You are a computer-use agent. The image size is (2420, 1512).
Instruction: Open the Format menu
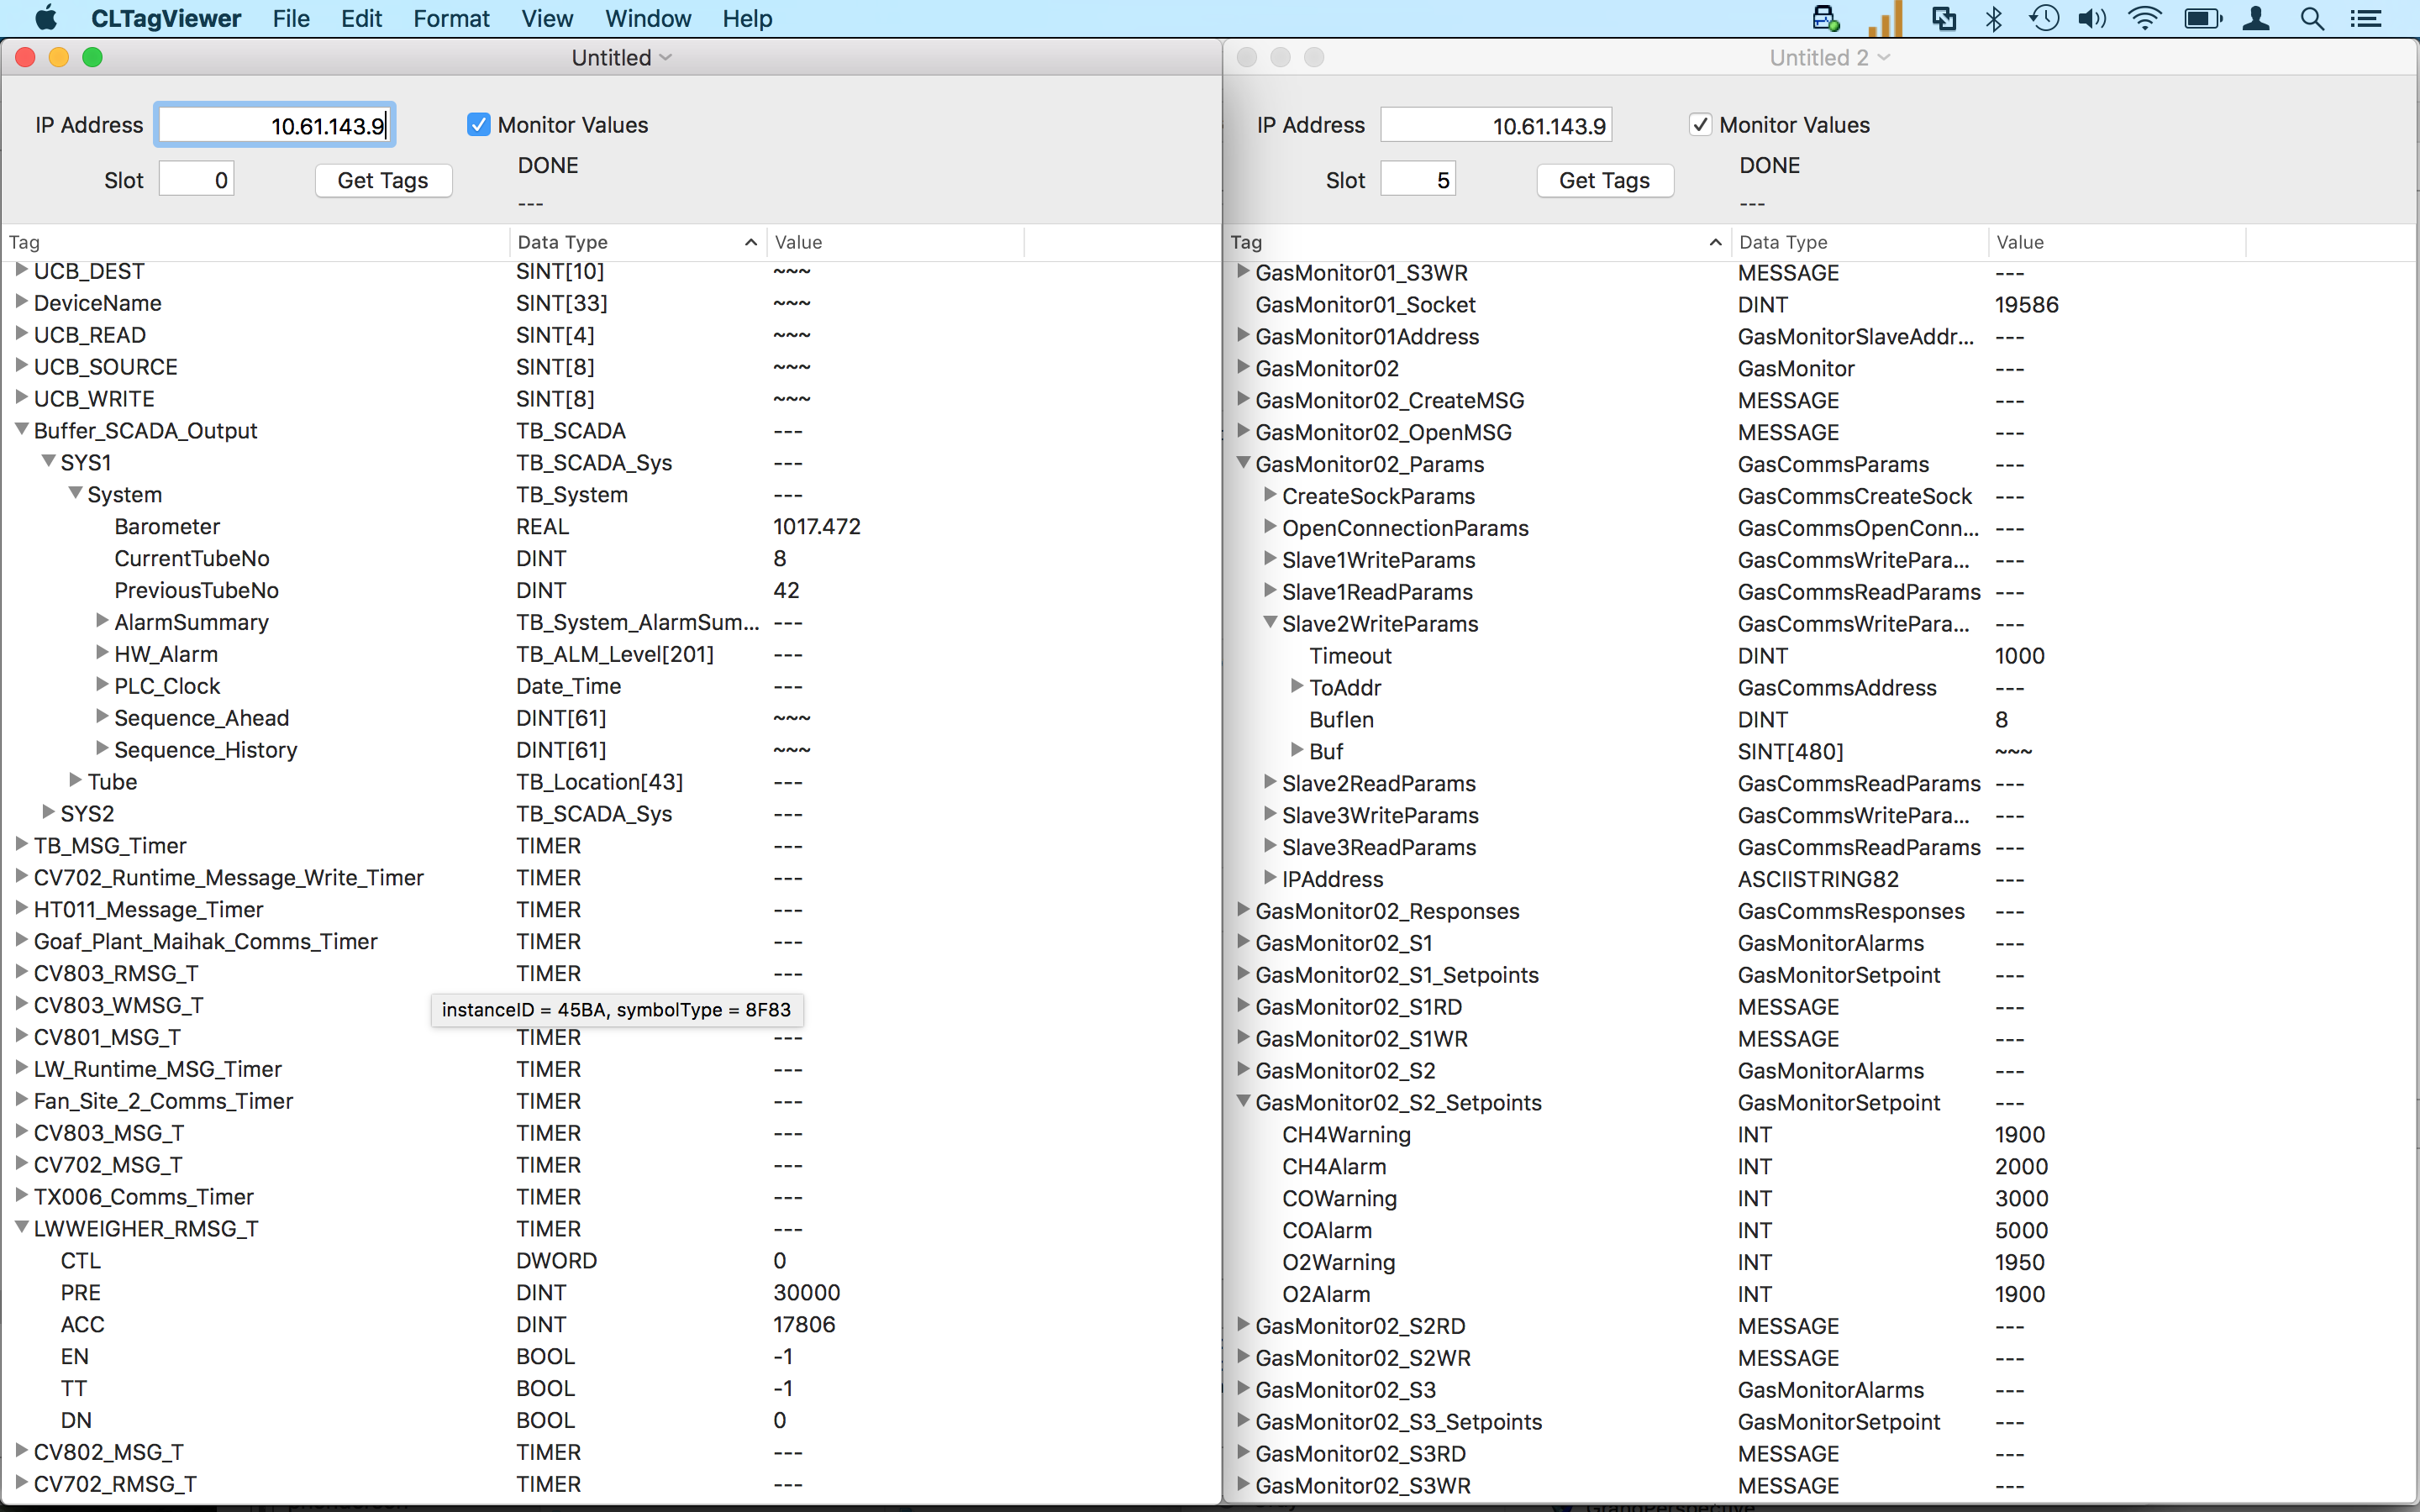coord(451,19)
